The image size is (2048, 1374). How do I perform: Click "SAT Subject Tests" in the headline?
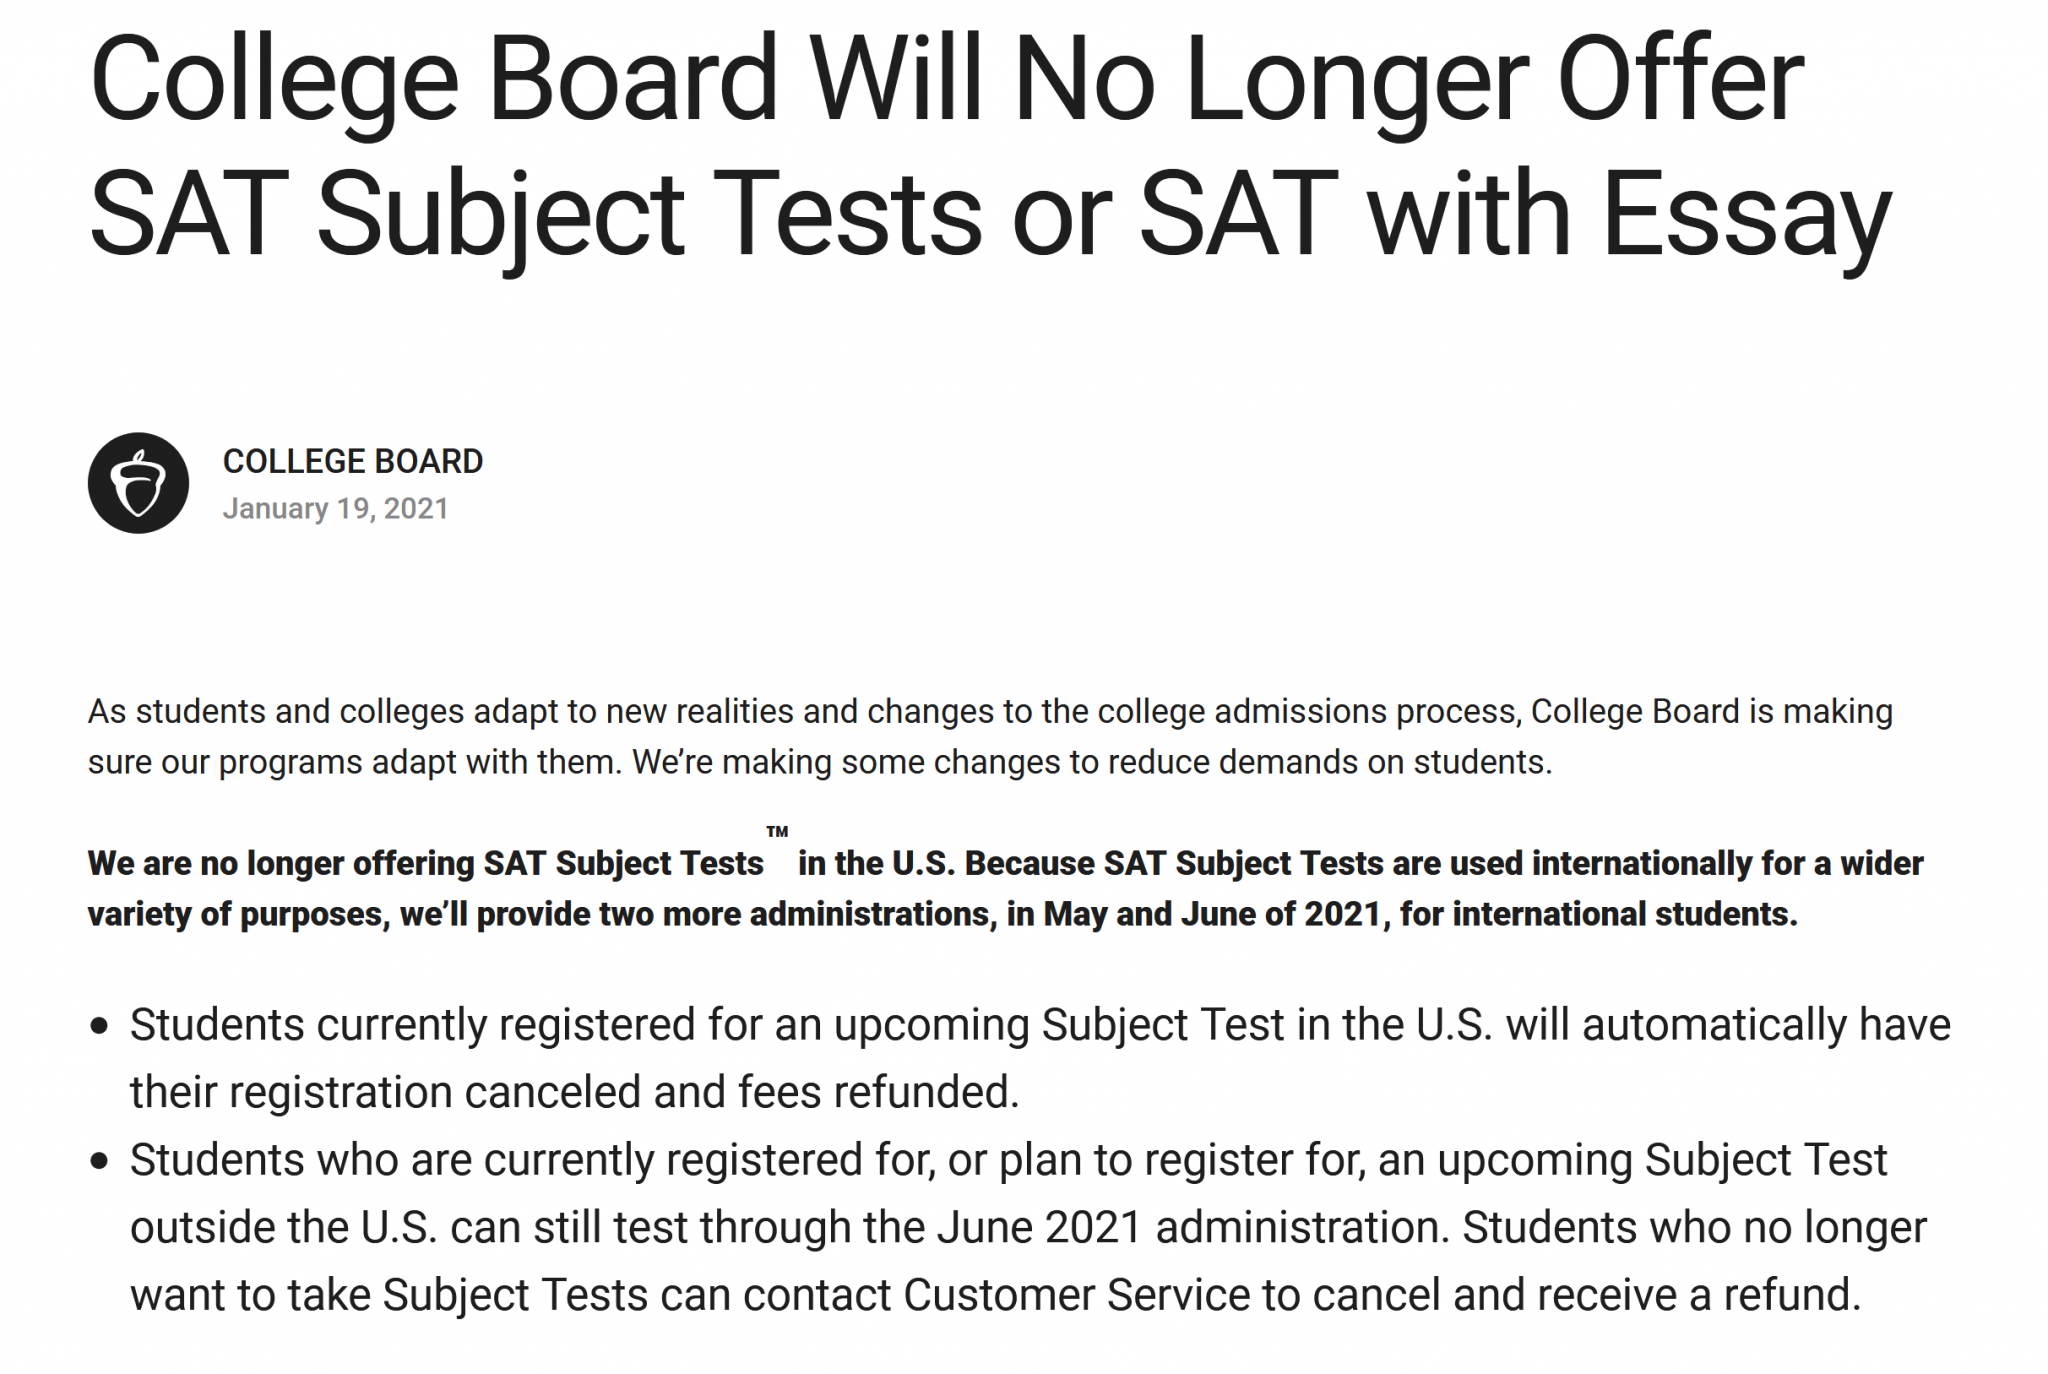pyautogui.click(x=535, y=215)
